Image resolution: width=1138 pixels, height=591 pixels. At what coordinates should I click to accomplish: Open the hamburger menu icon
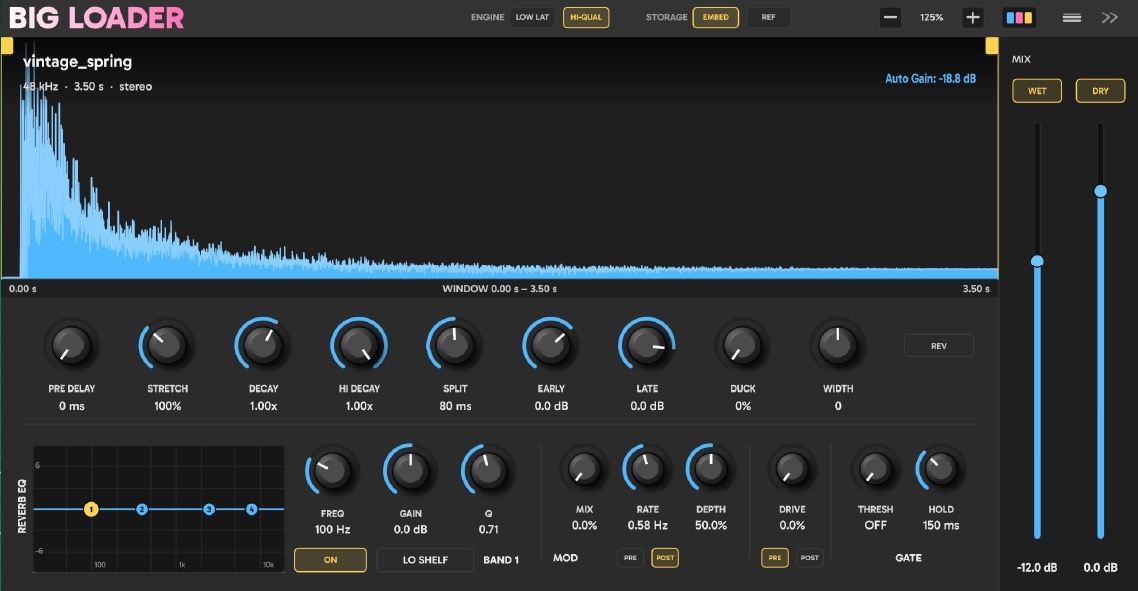tap(1071, 17)
